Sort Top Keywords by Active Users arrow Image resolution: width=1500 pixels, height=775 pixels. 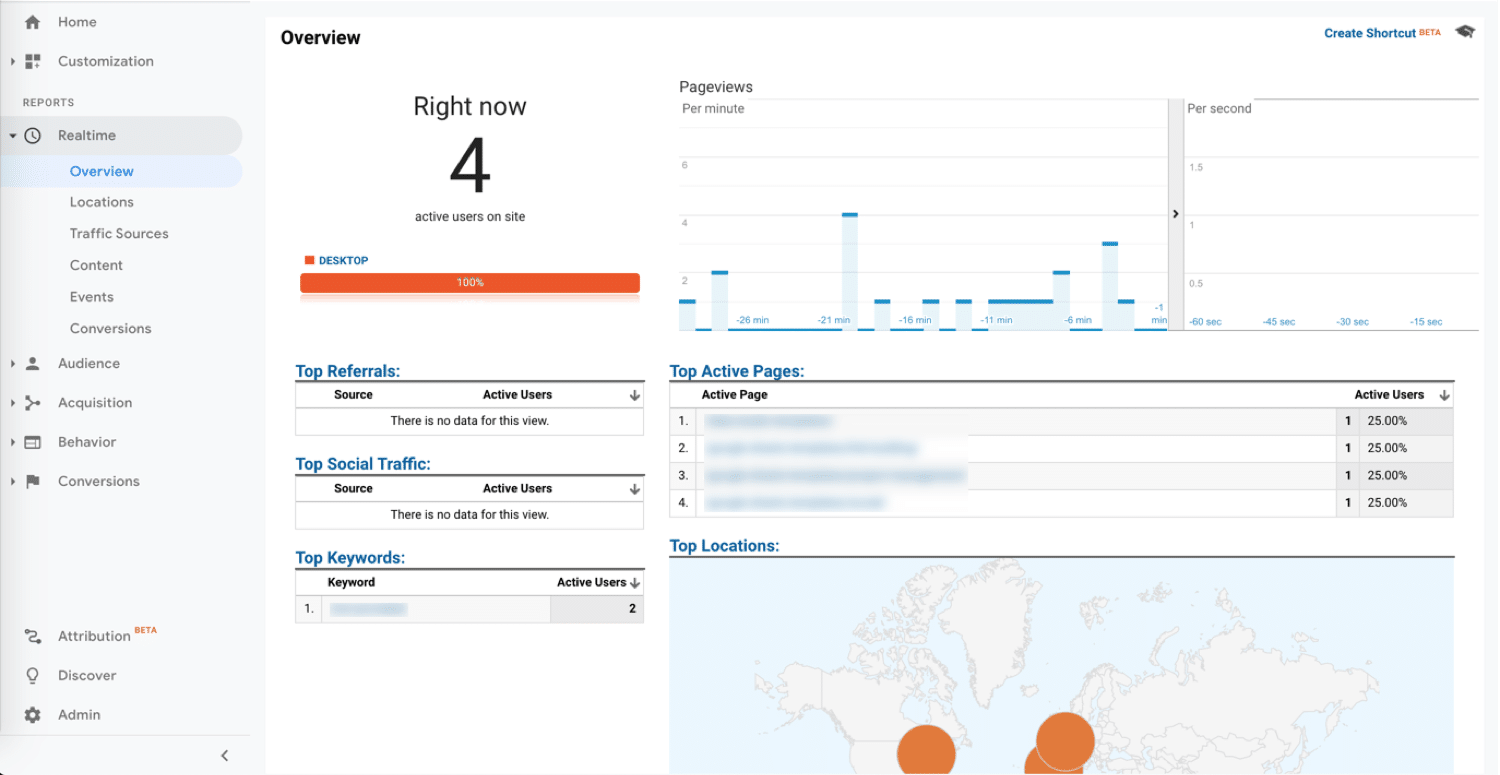pyautogui.click(x=635, y=582)
